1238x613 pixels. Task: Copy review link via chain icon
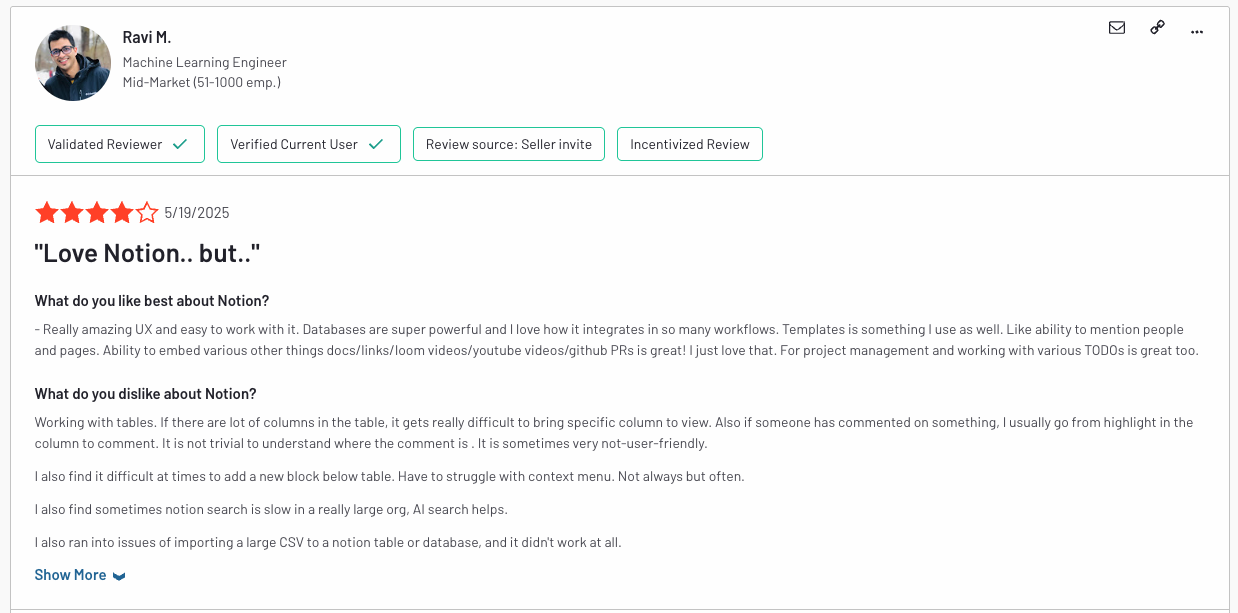[1157, 28]
